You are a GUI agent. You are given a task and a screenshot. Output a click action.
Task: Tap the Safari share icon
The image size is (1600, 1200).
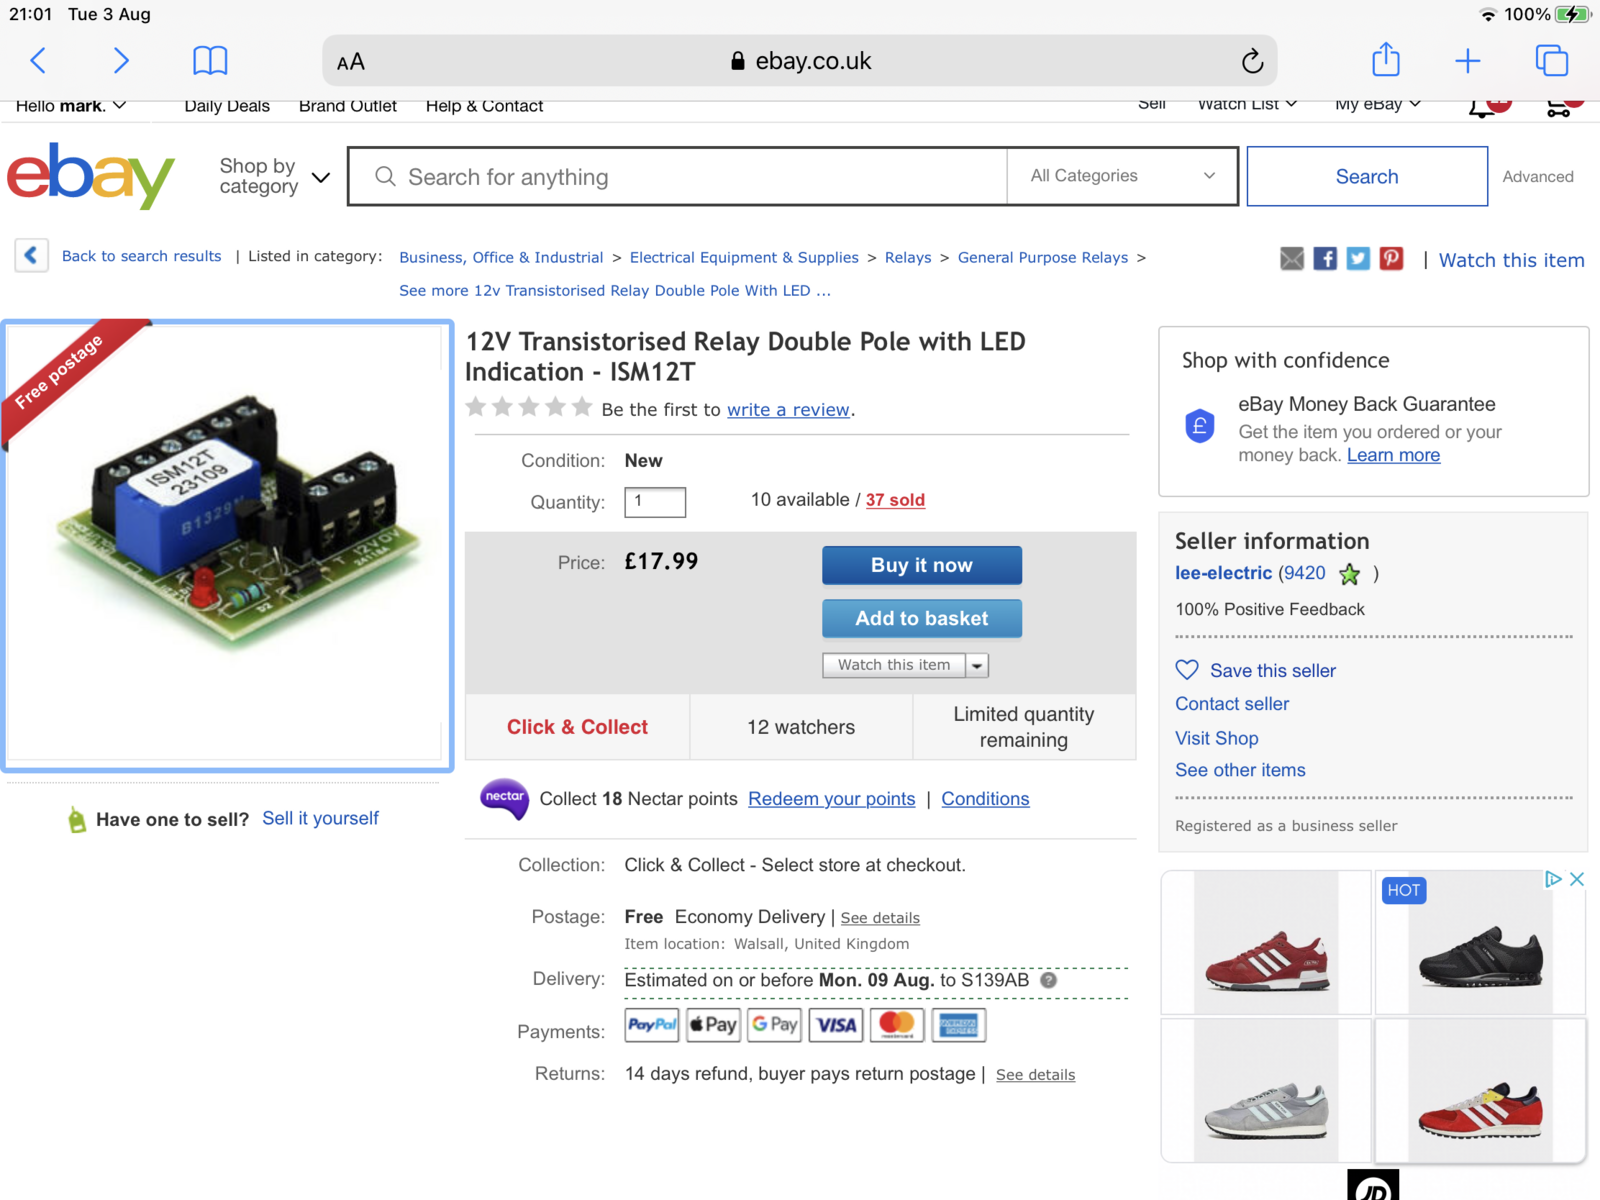pos(1386,60)
